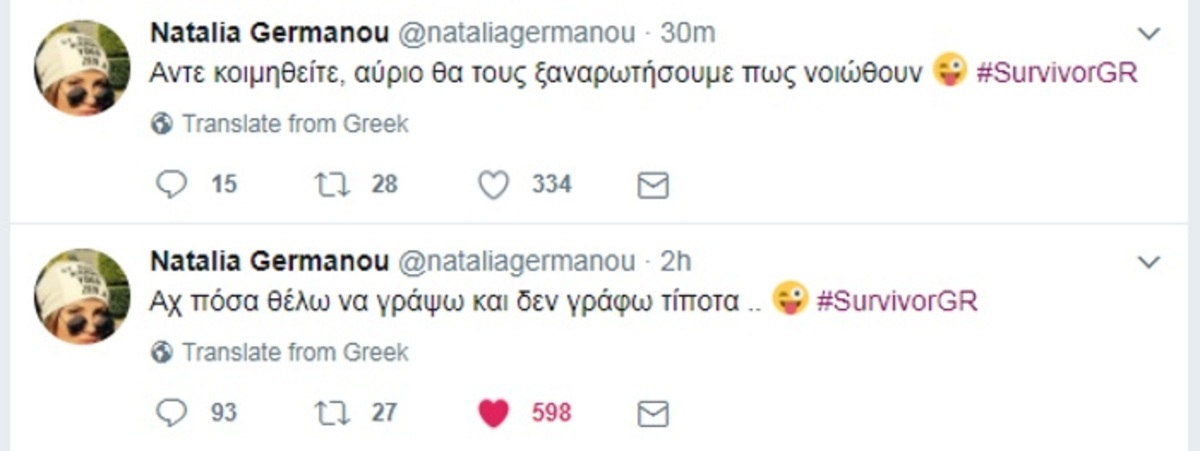Click the profile picture on the 2h tweet
The width and height of the screenshot is (1200, 451).
pos(84,297)
